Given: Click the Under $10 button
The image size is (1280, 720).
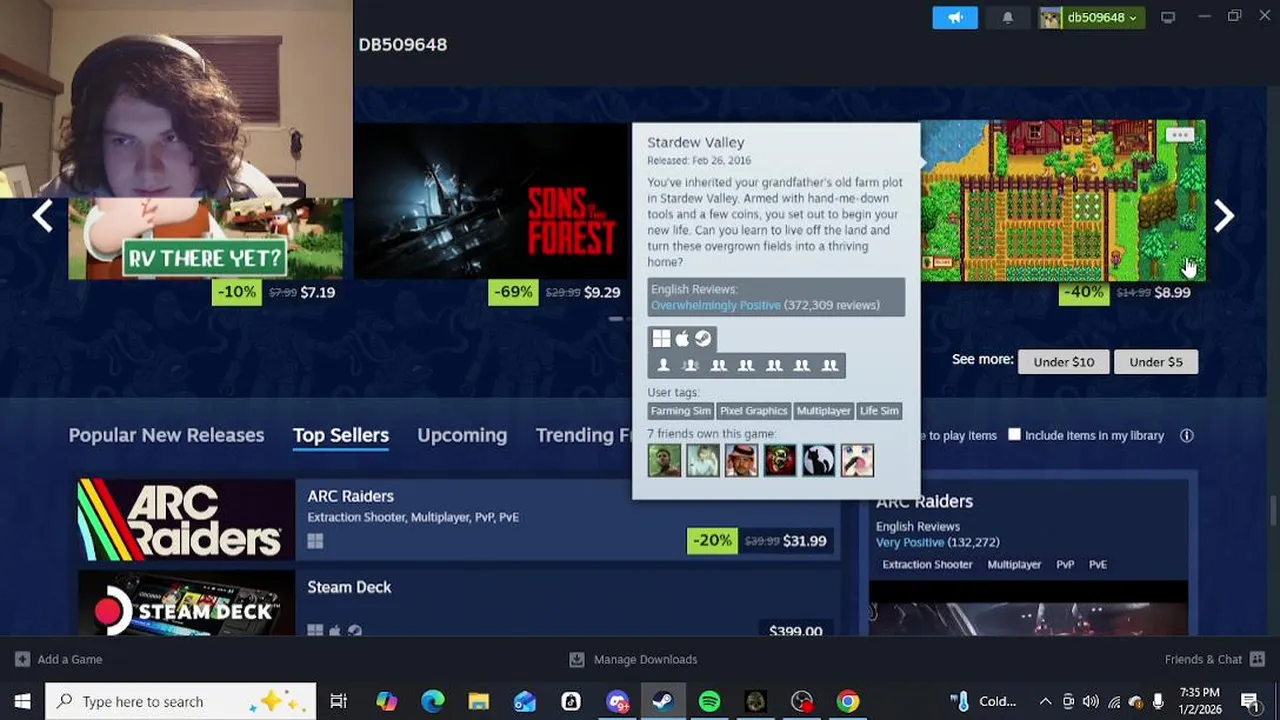Looking at the screenshot, I should [x=1063, y=362].
